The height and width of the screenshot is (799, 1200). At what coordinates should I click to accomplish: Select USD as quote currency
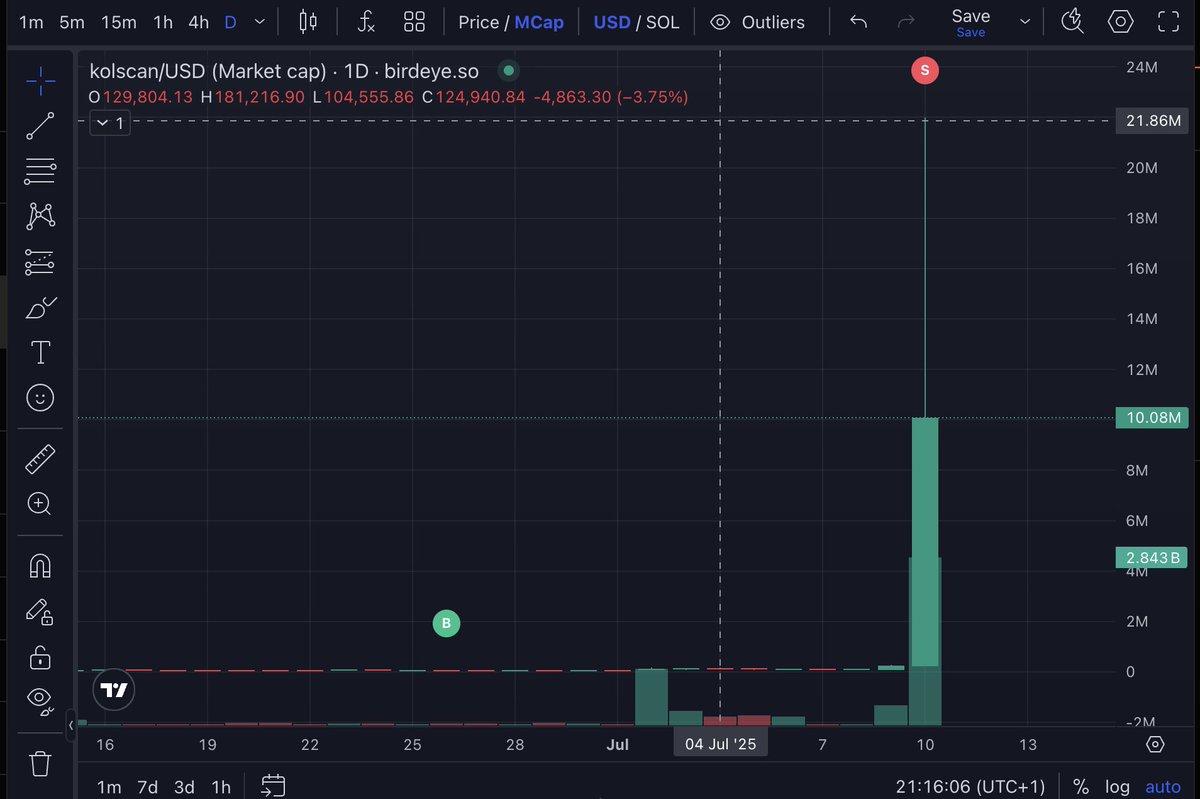(612, 22)
